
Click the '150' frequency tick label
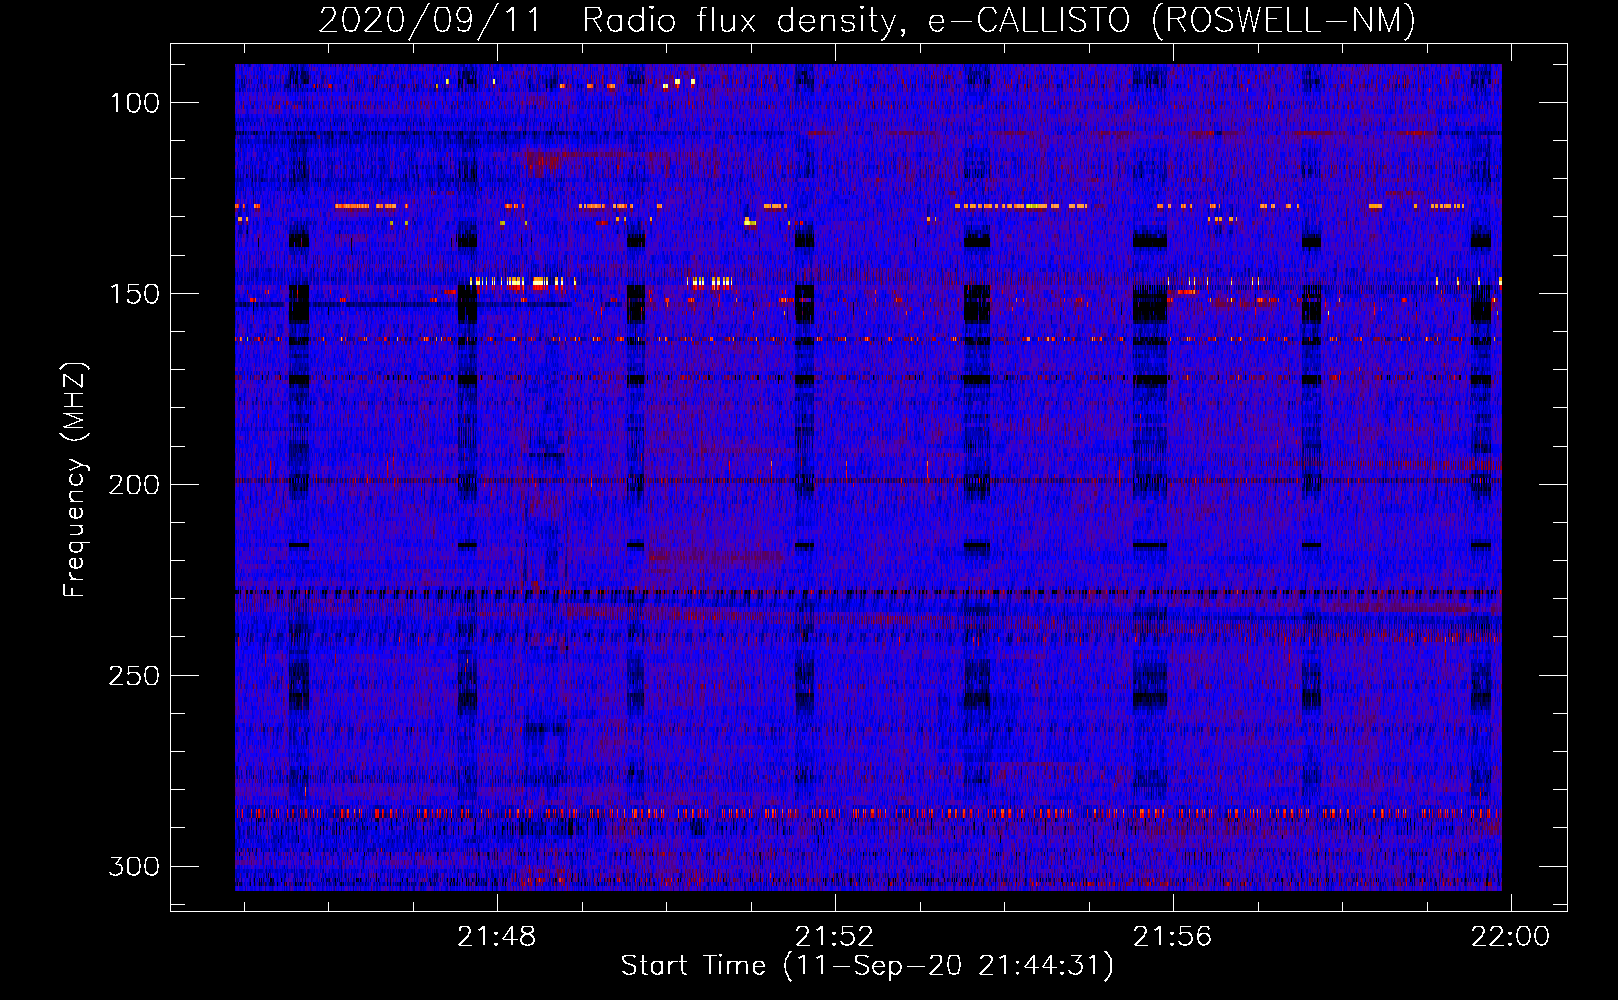pos(134,294)
